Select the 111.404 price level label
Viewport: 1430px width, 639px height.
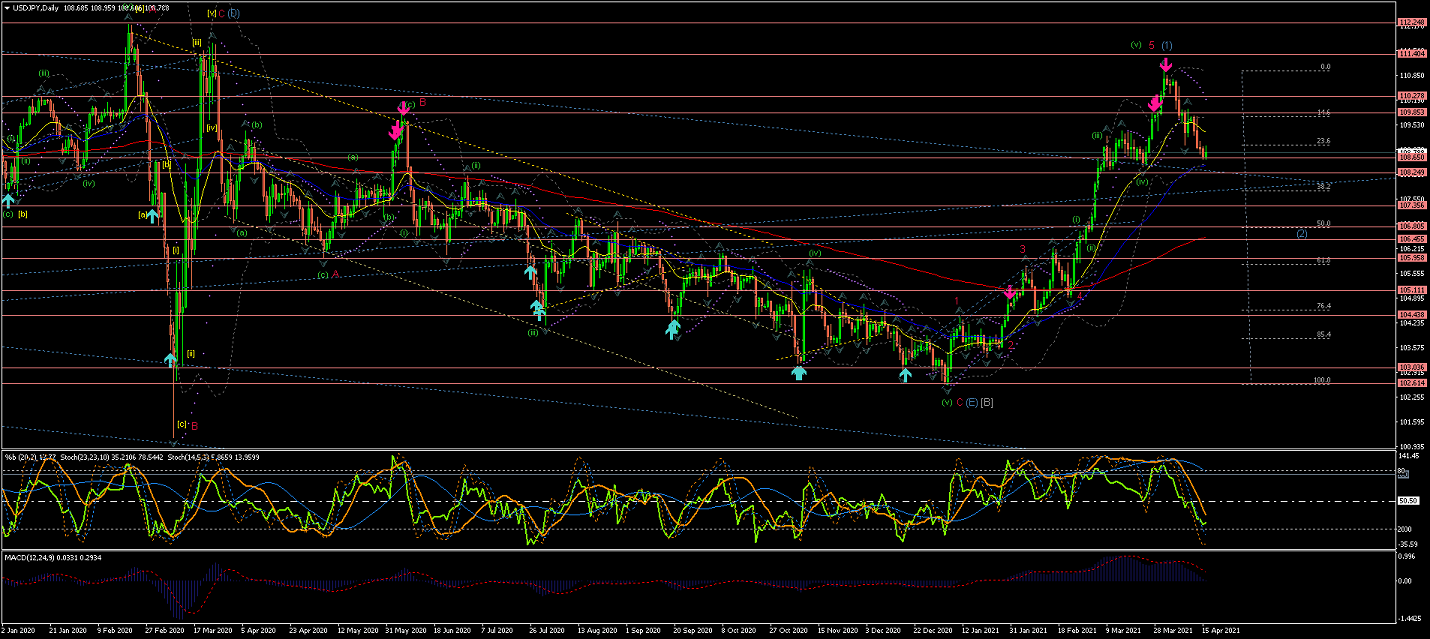pos(1412,55)
